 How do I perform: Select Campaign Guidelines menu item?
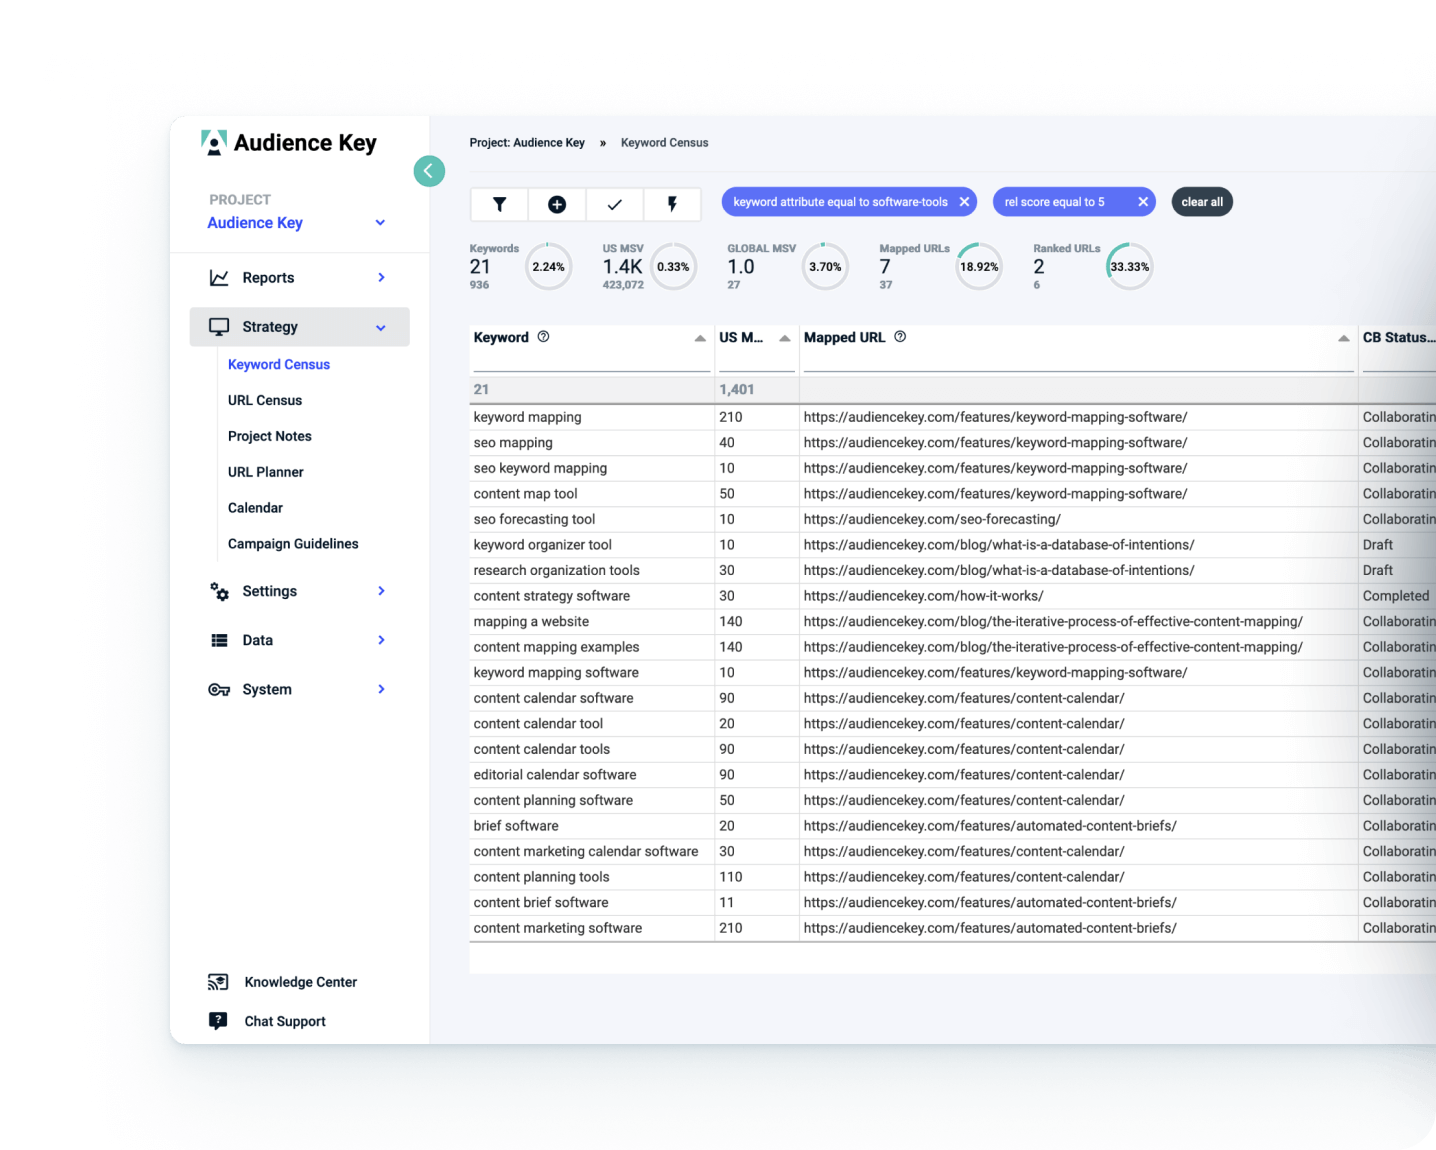coord(292,544)
